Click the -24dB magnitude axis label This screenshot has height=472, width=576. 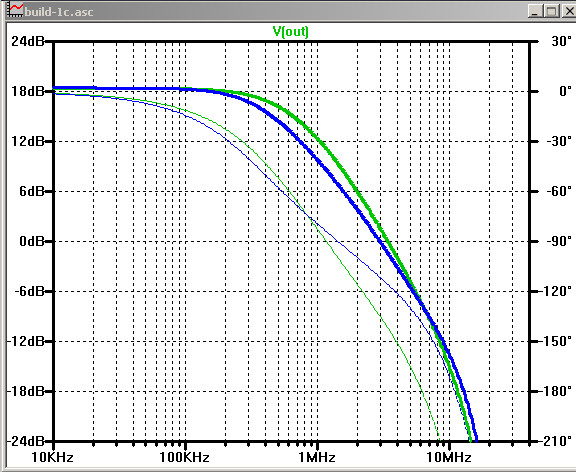[x=25, y=441]
